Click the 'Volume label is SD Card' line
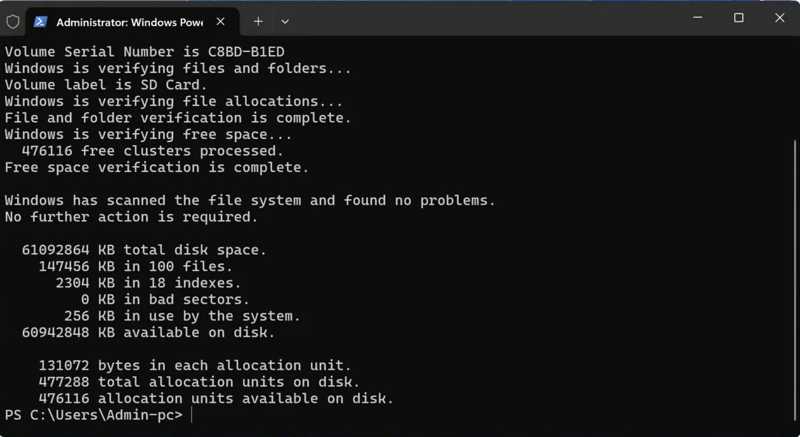 pyautogui.click(x=106, y=85)
